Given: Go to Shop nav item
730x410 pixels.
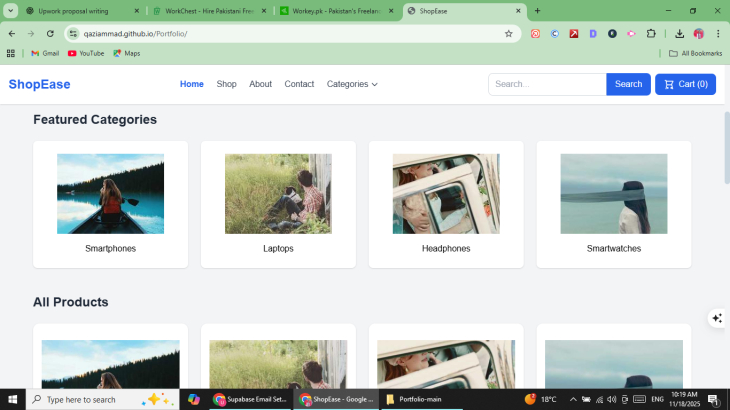Looking at the screenshot, I should 226,84.
